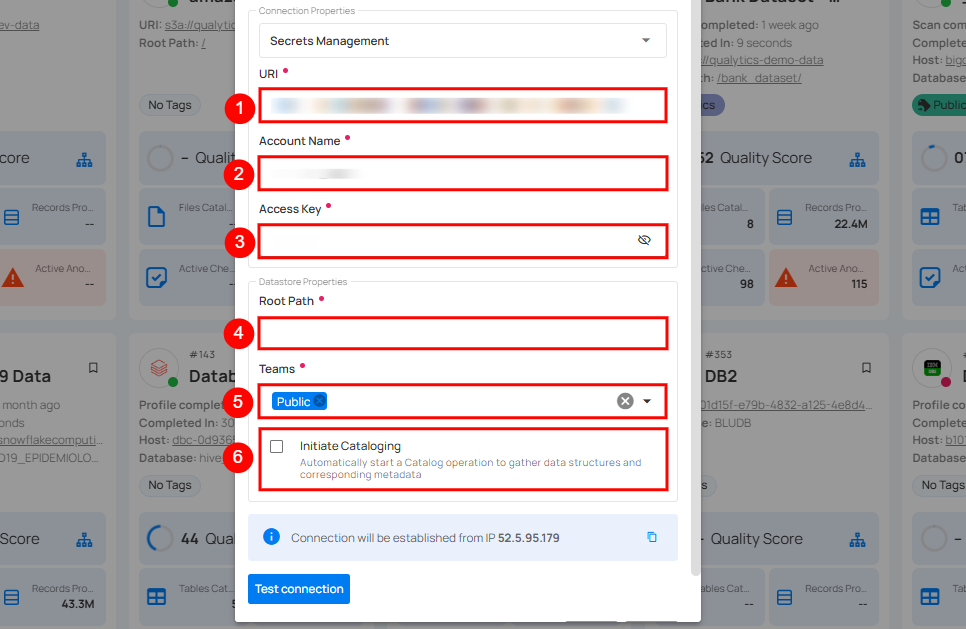Click the 44 quality score progress ring

160,538
